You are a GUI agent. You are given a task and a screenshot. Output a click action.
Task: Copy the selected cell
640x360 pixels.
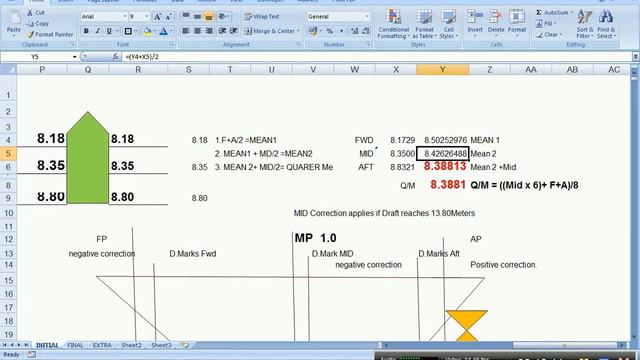point(37,24)
